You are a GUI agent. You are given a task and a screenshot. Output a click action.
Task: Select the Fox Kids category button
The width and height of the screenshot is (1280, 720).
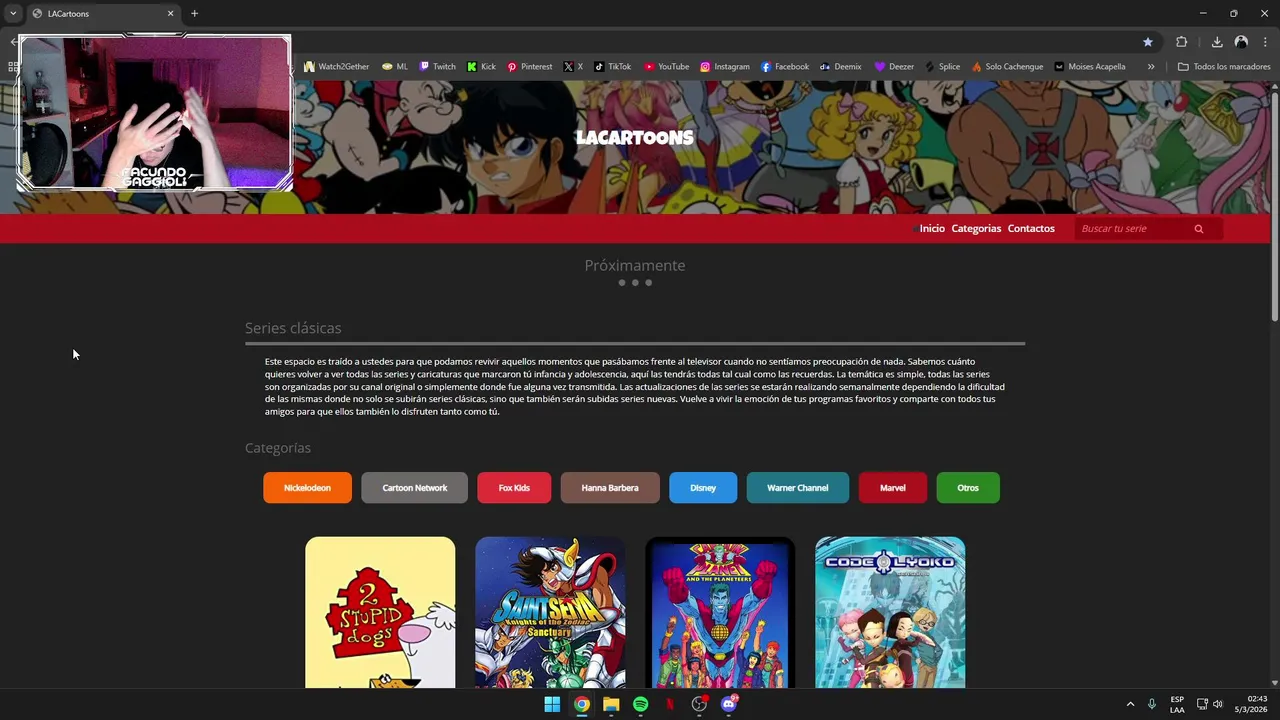(514, 488)
